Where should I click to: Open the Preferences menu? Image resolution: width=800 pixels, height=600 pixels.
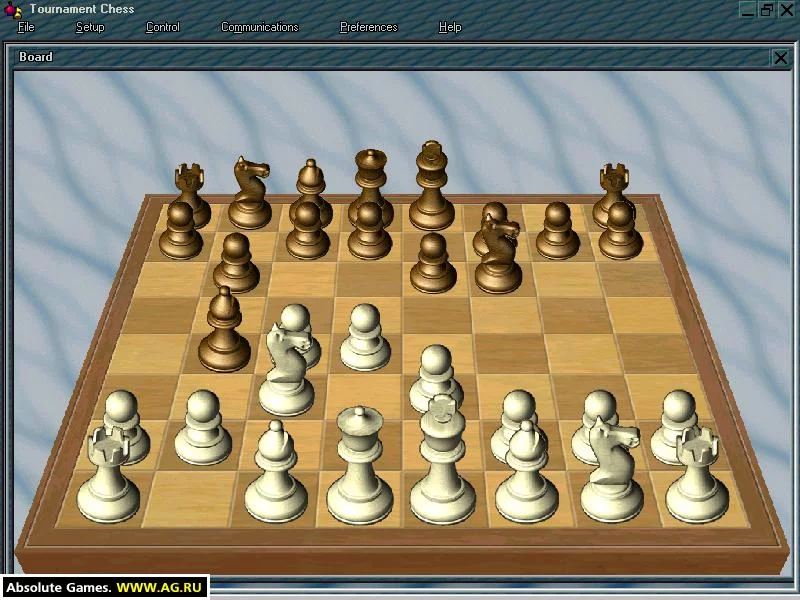point(368,27)
